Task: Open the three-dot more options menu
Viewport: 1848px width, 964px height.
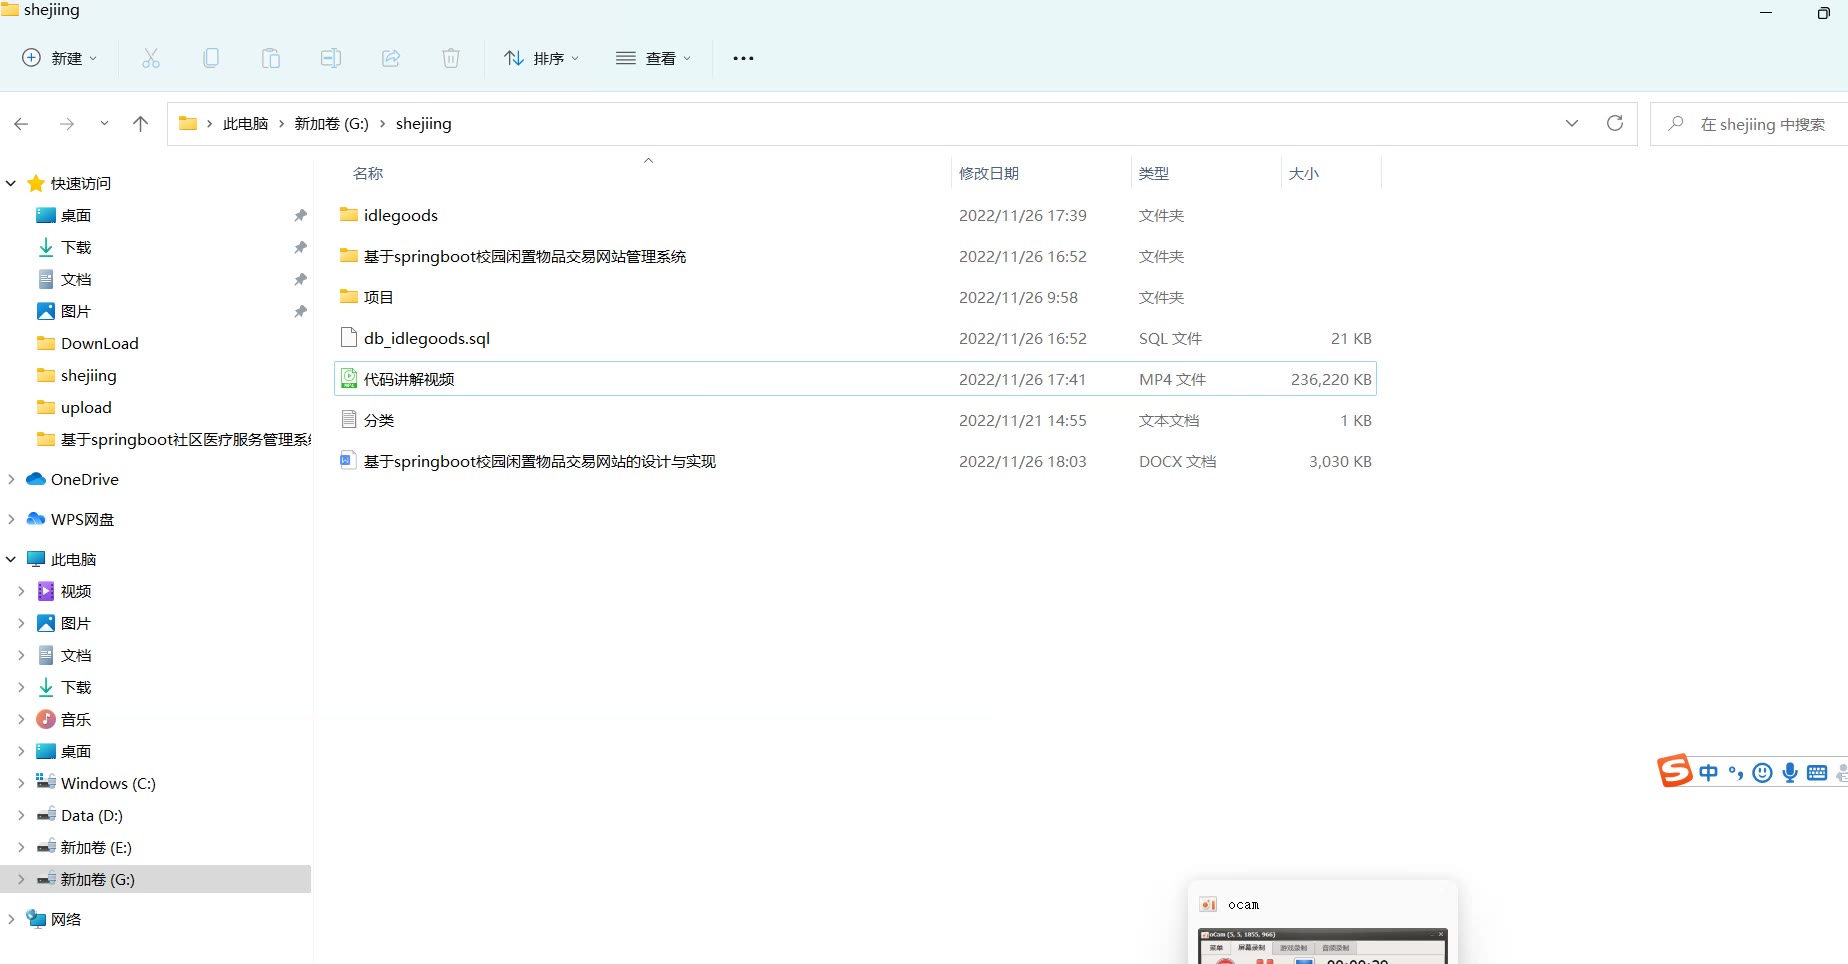Action: (743, 59)
